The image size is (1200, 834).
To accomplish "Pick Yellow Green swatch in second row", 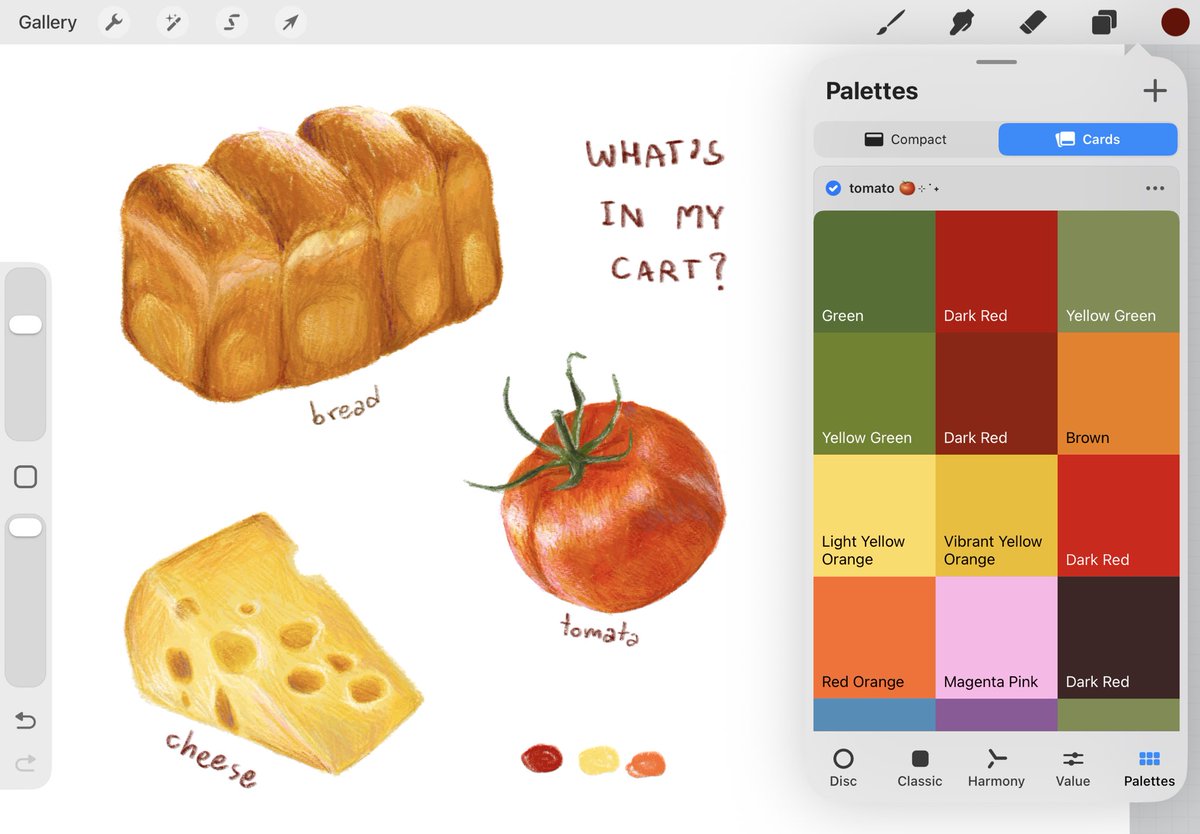I will [874, 393].
